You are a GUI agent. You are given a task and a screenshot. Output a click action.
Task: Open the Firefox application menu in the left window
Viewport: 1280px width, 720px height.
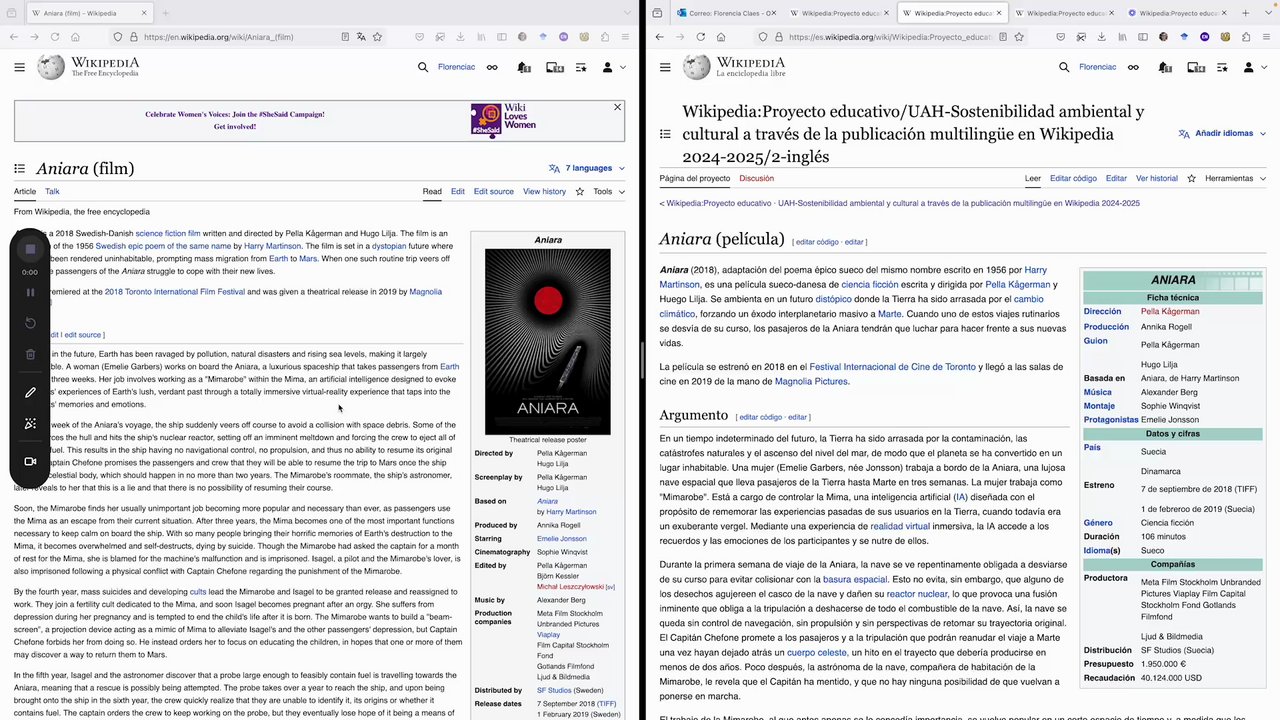626,37
